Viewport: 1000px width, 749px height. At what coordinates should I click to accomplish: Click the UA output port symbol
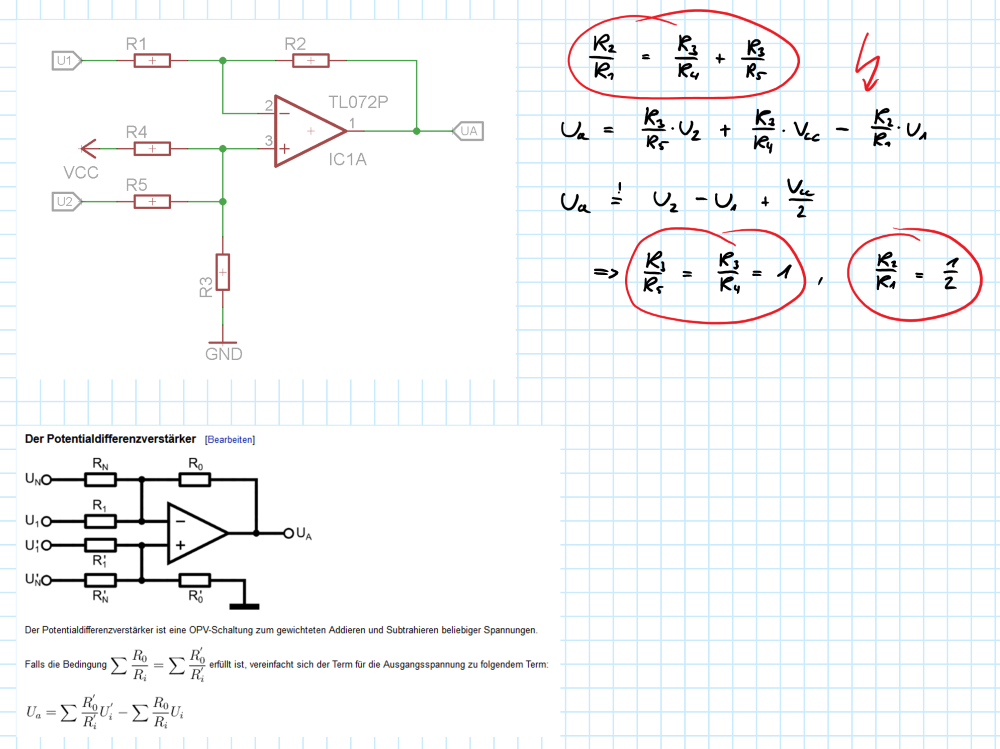[468, 131]
